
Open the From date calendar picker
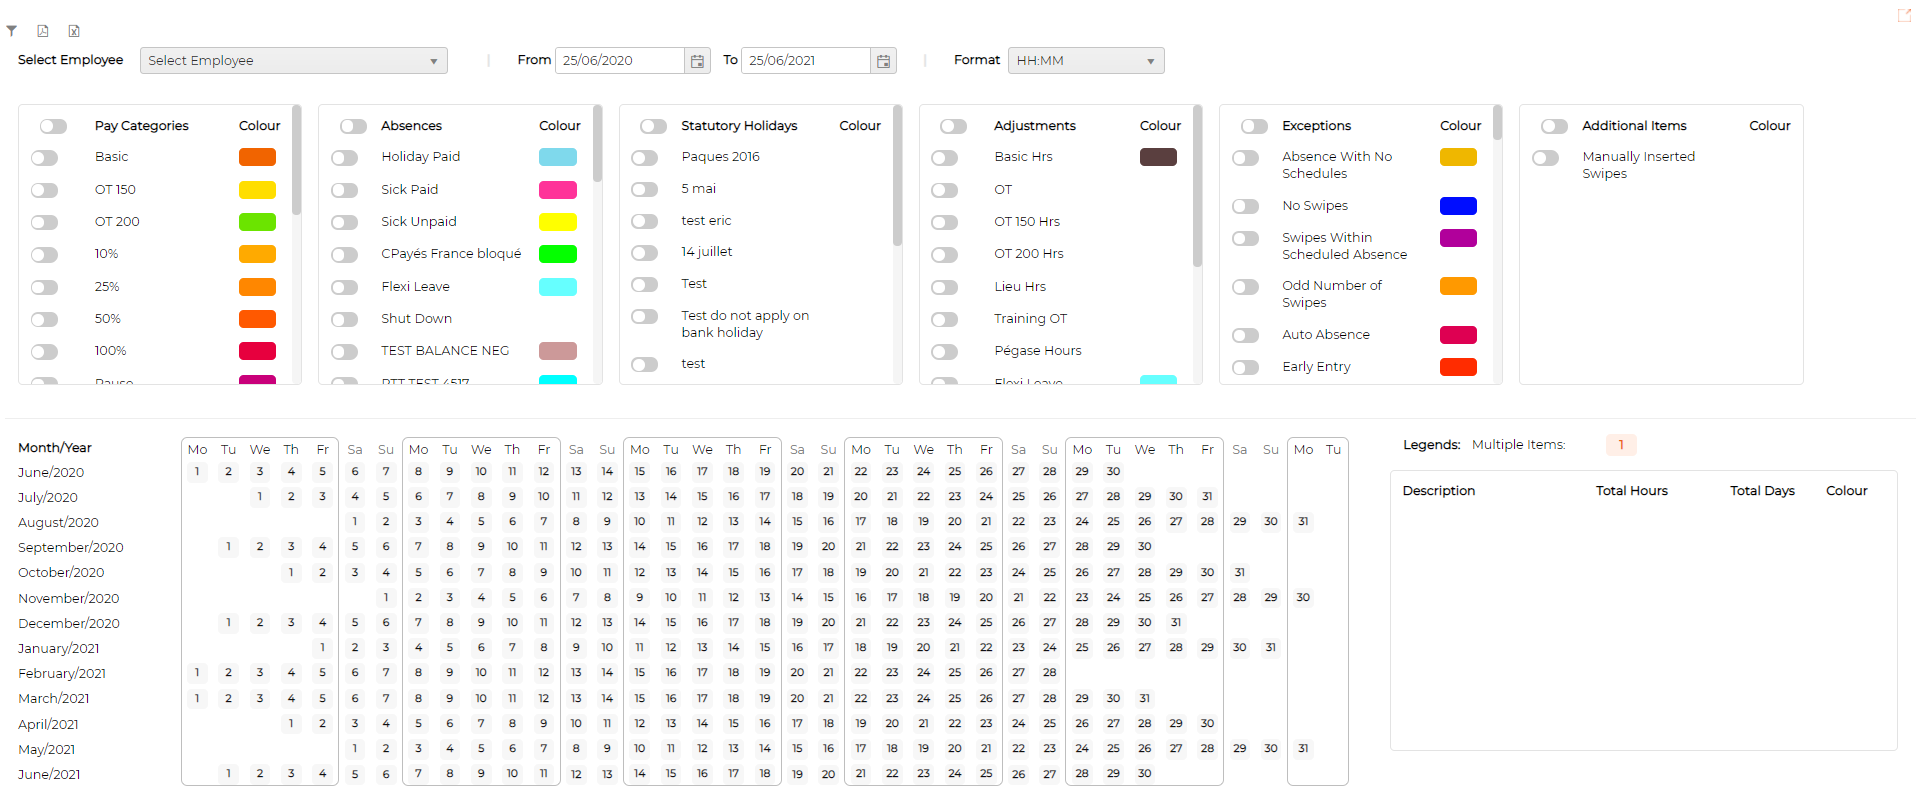(x=697, y=61)
